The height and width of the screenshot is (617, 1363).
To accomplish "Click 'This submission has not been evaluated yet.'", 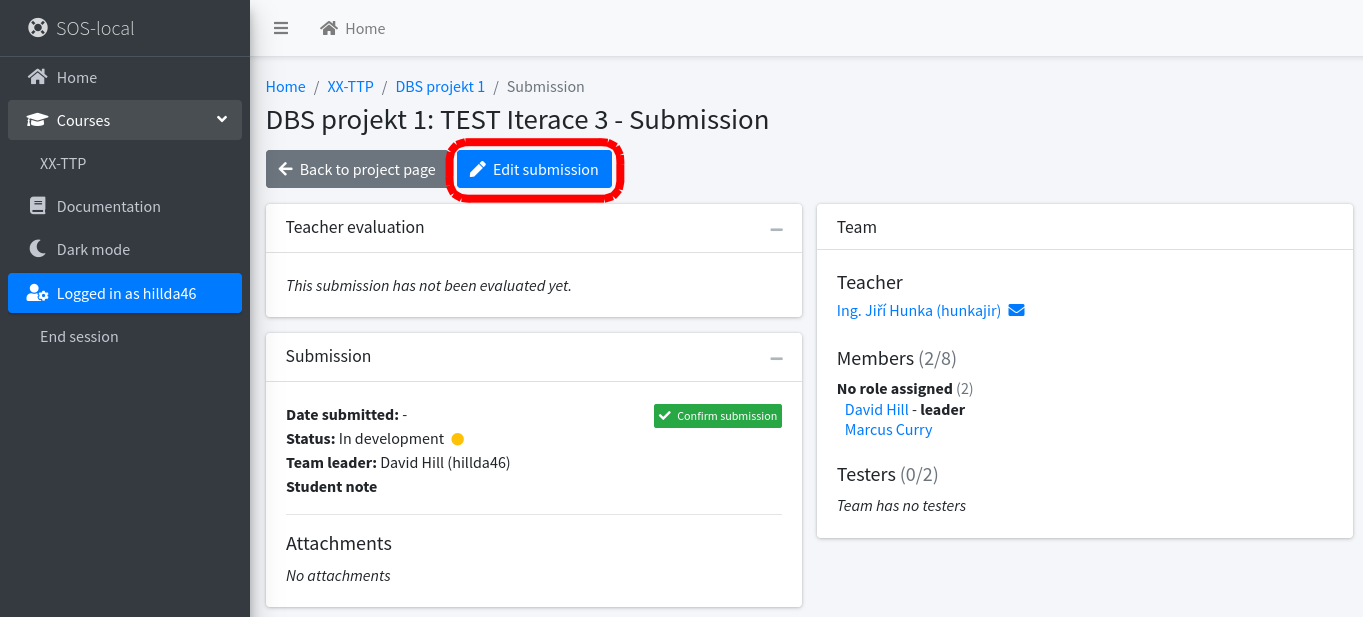I will [x=429, y=285].
